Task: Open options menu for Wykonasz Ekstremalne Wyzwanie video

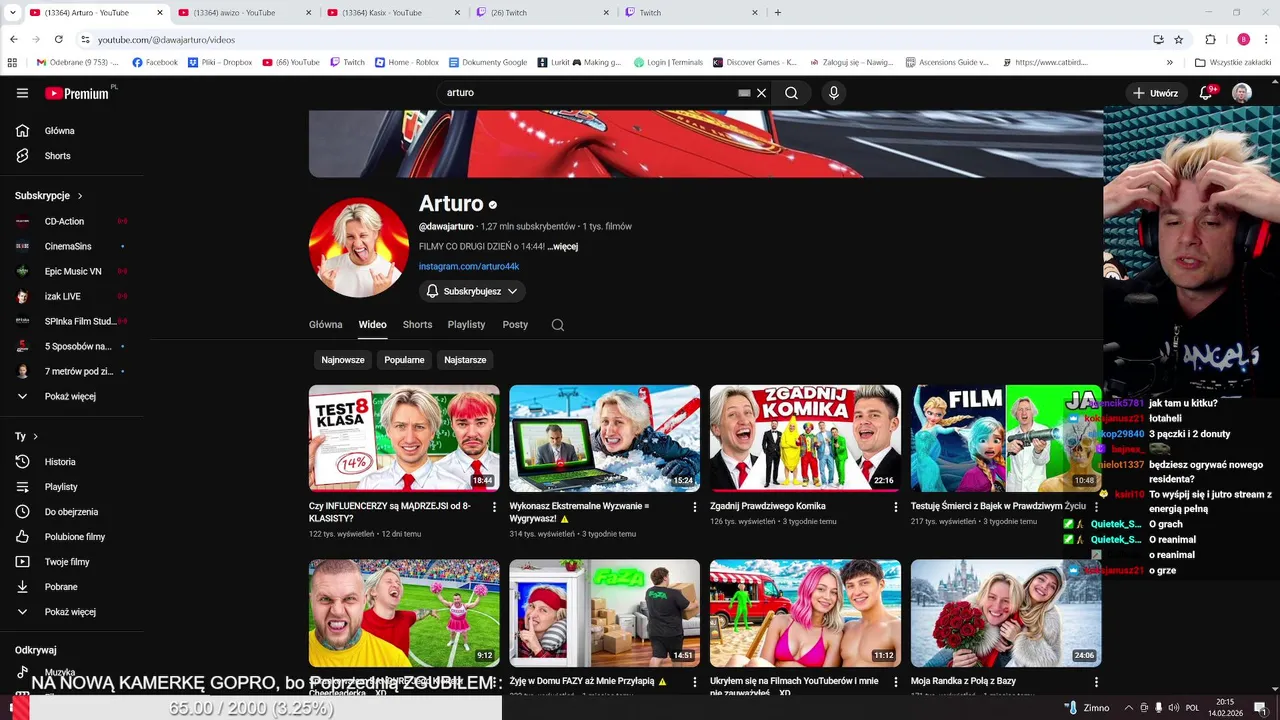Action: 695,507
